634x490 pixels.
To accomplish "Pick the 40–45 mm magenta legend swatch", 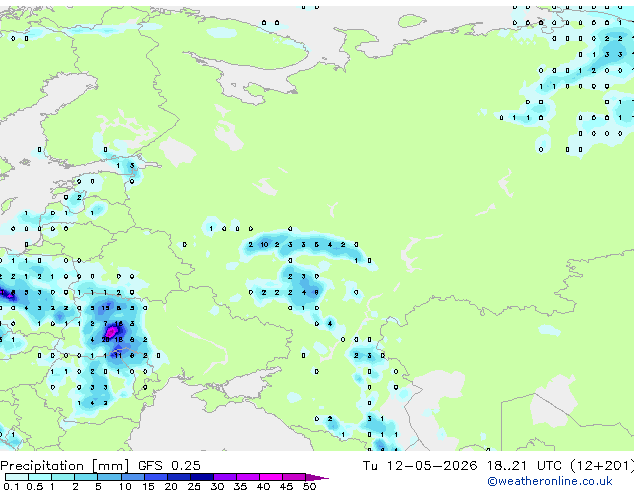I will pos(271,477).
